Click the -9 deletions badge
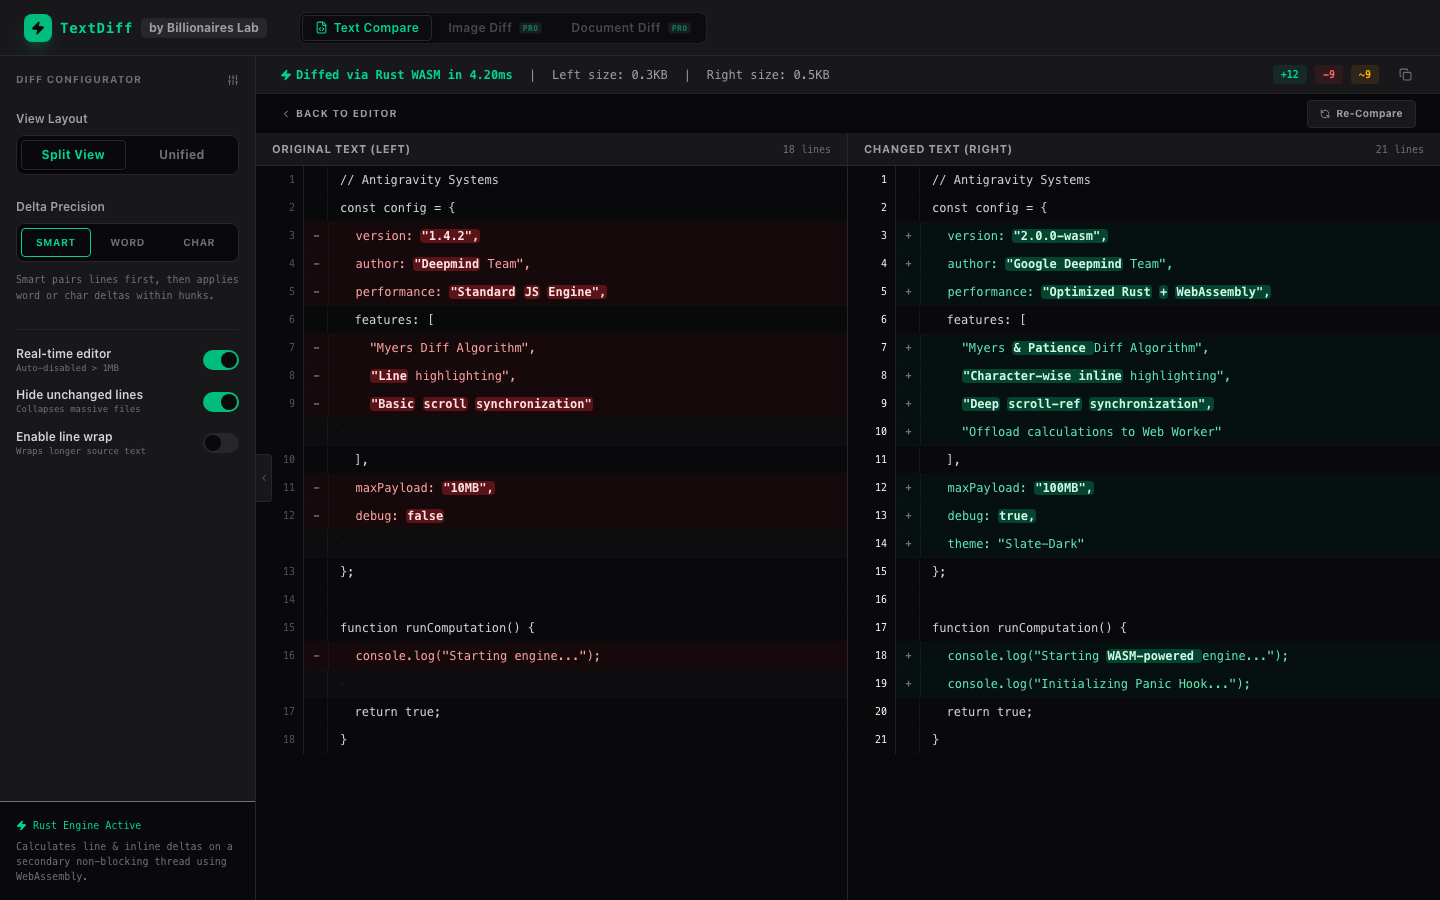The height and width of the screenshot is (900, 1440). click(1329, 75)
